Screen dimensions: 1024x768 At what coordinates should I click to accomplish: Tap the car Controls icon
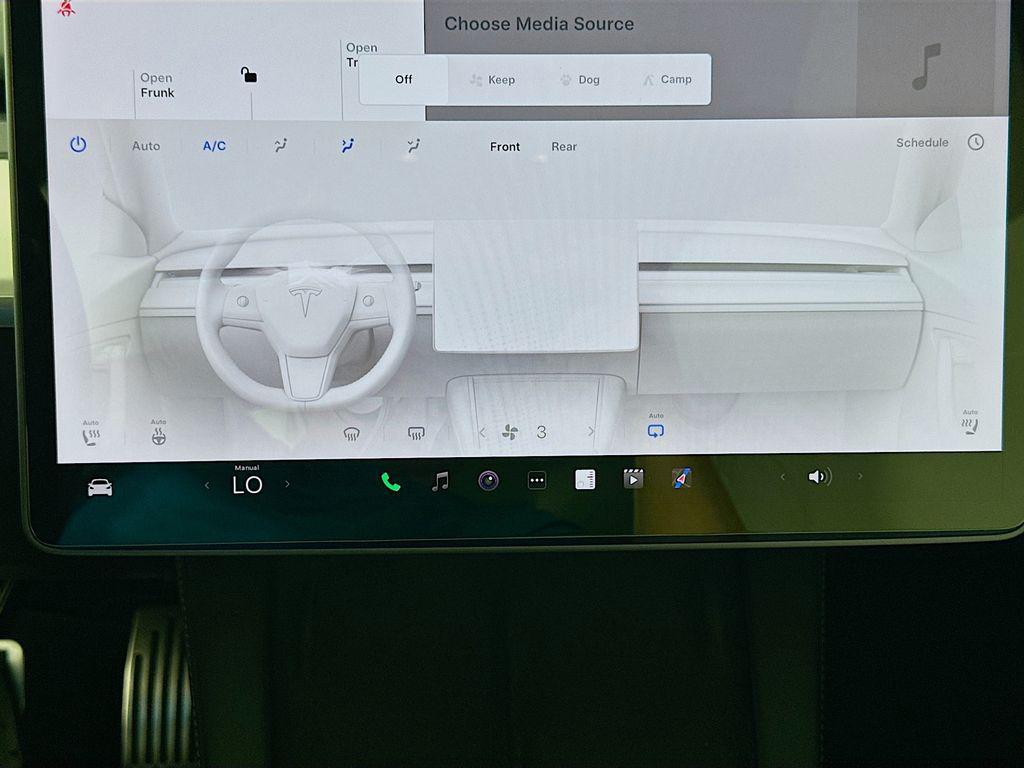(100, 487)
